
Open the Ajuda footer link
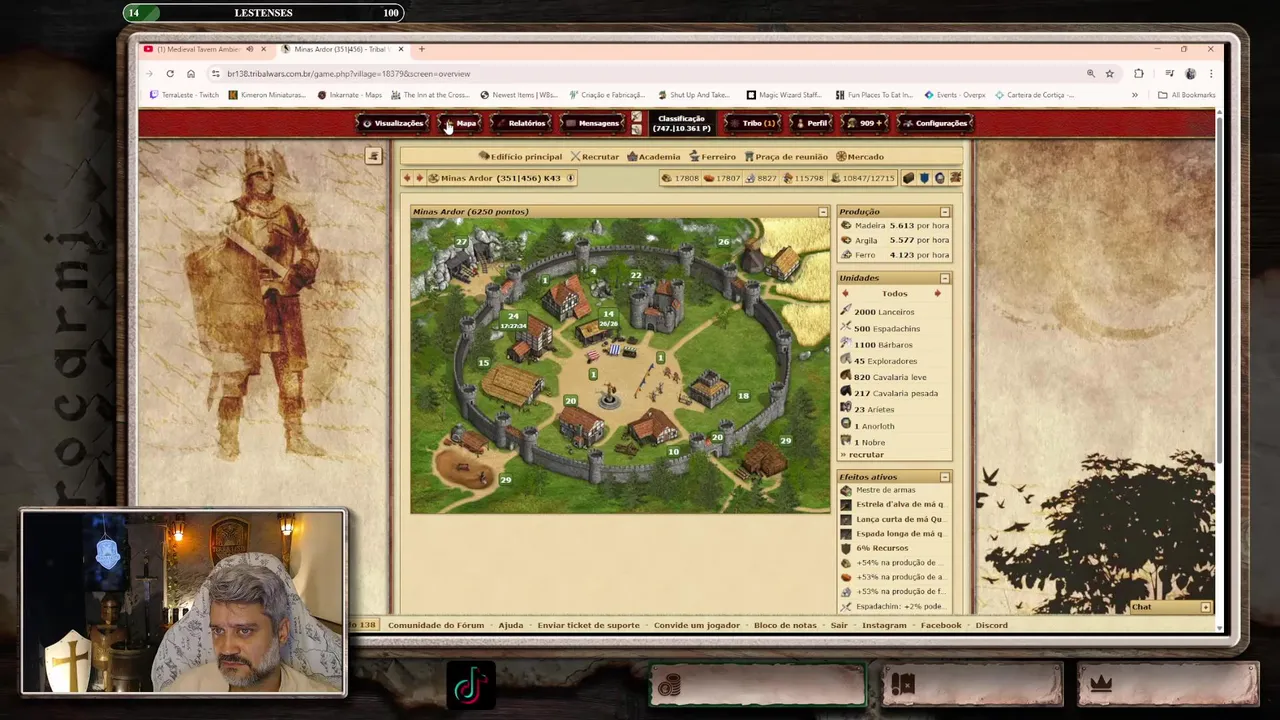(x=511, y=626)
